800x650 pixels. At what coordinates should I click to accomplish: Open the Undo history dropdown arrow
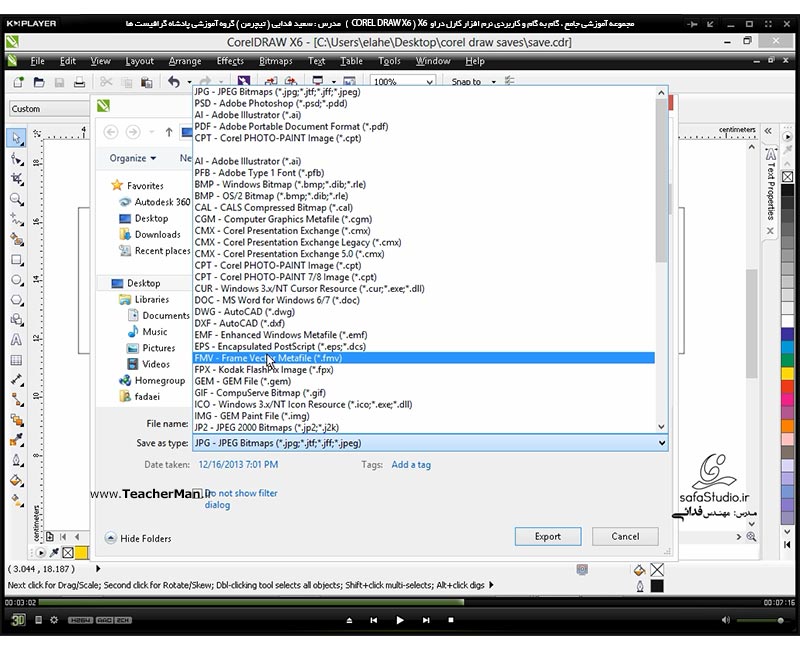click(x=189, y=82)
